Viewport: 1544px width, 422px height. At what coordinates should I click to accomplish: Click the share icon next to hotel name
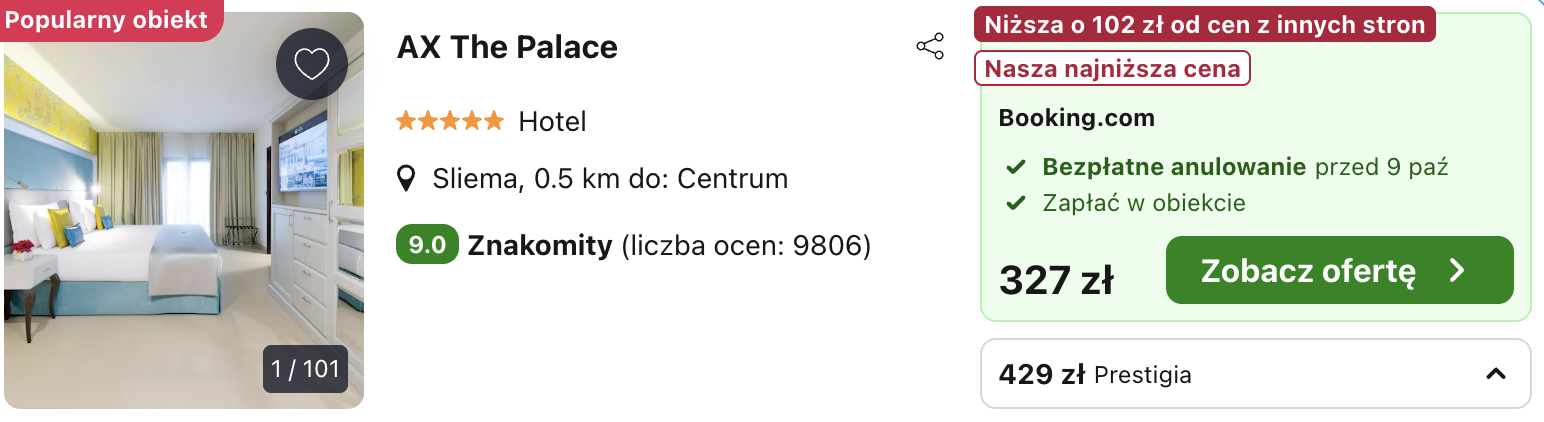[x=930, y=47]
